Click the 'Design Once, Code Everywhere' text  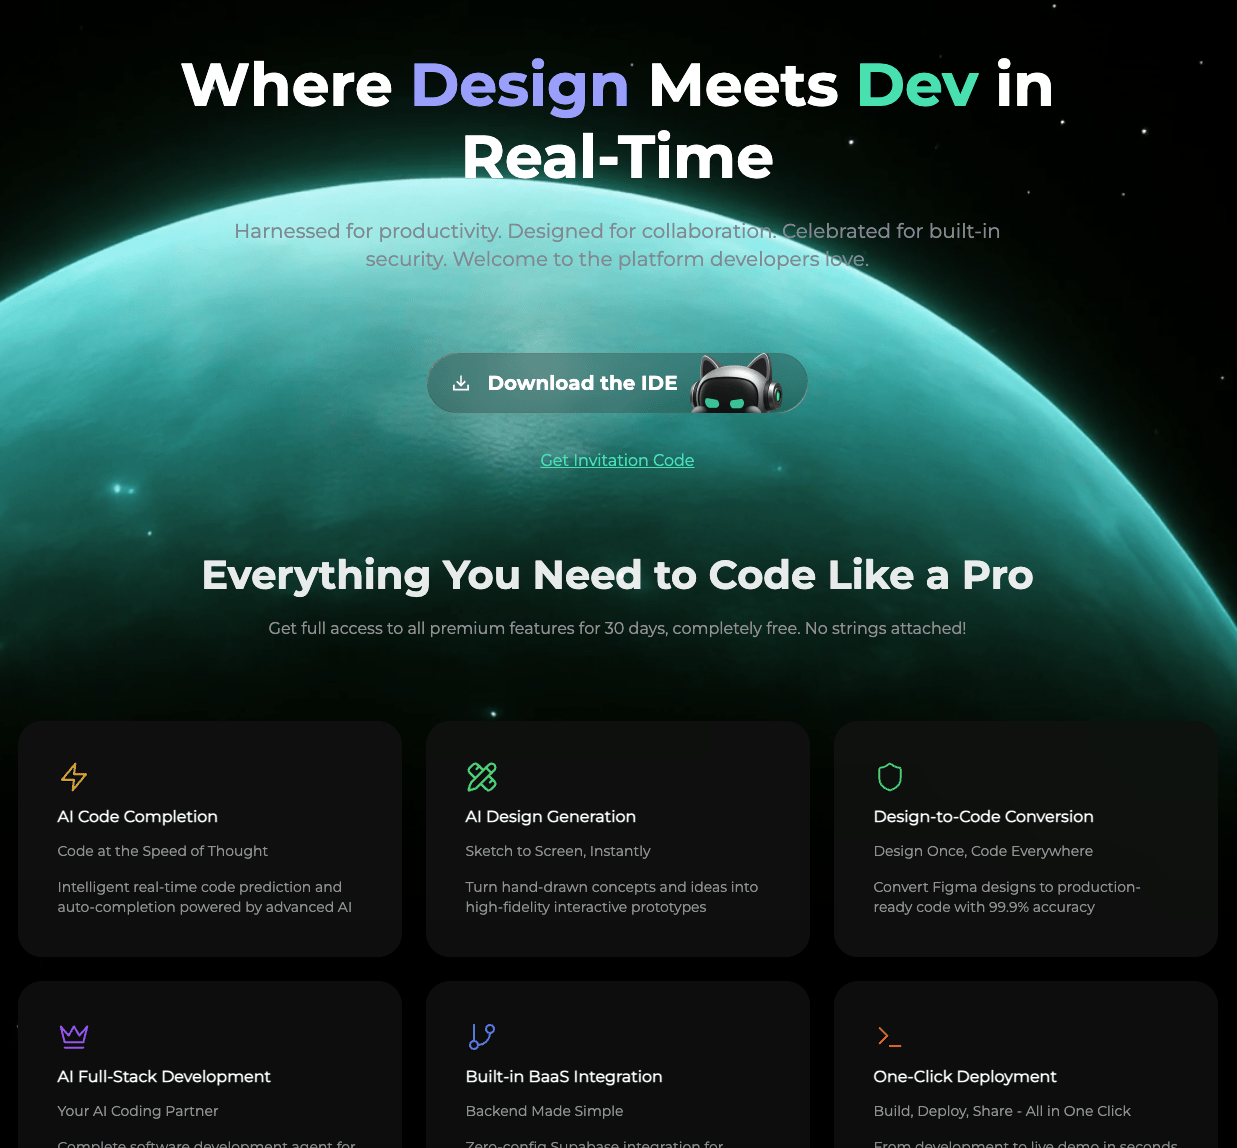983,851
